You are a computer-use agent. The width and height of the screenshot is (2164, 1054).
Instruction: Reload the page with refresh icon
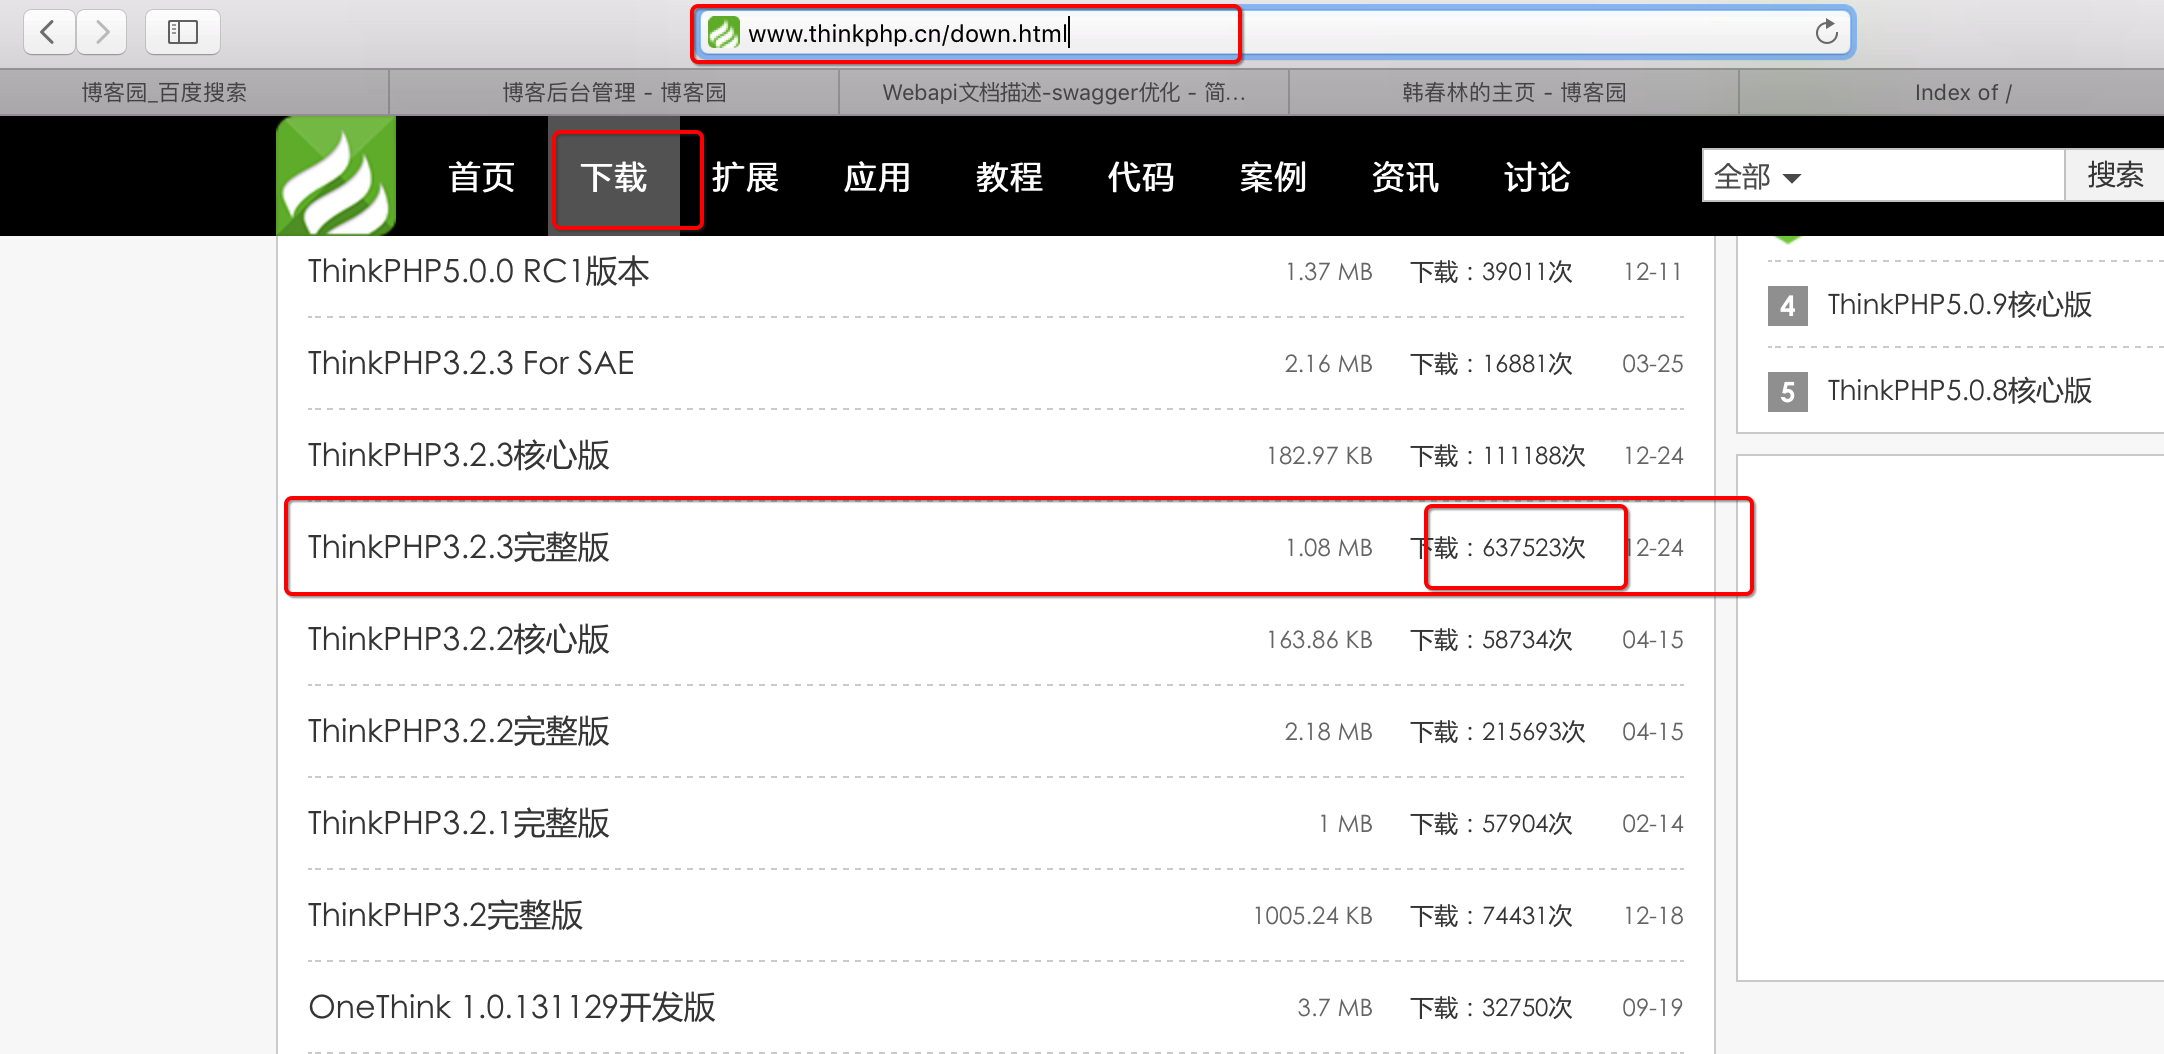1826,32
